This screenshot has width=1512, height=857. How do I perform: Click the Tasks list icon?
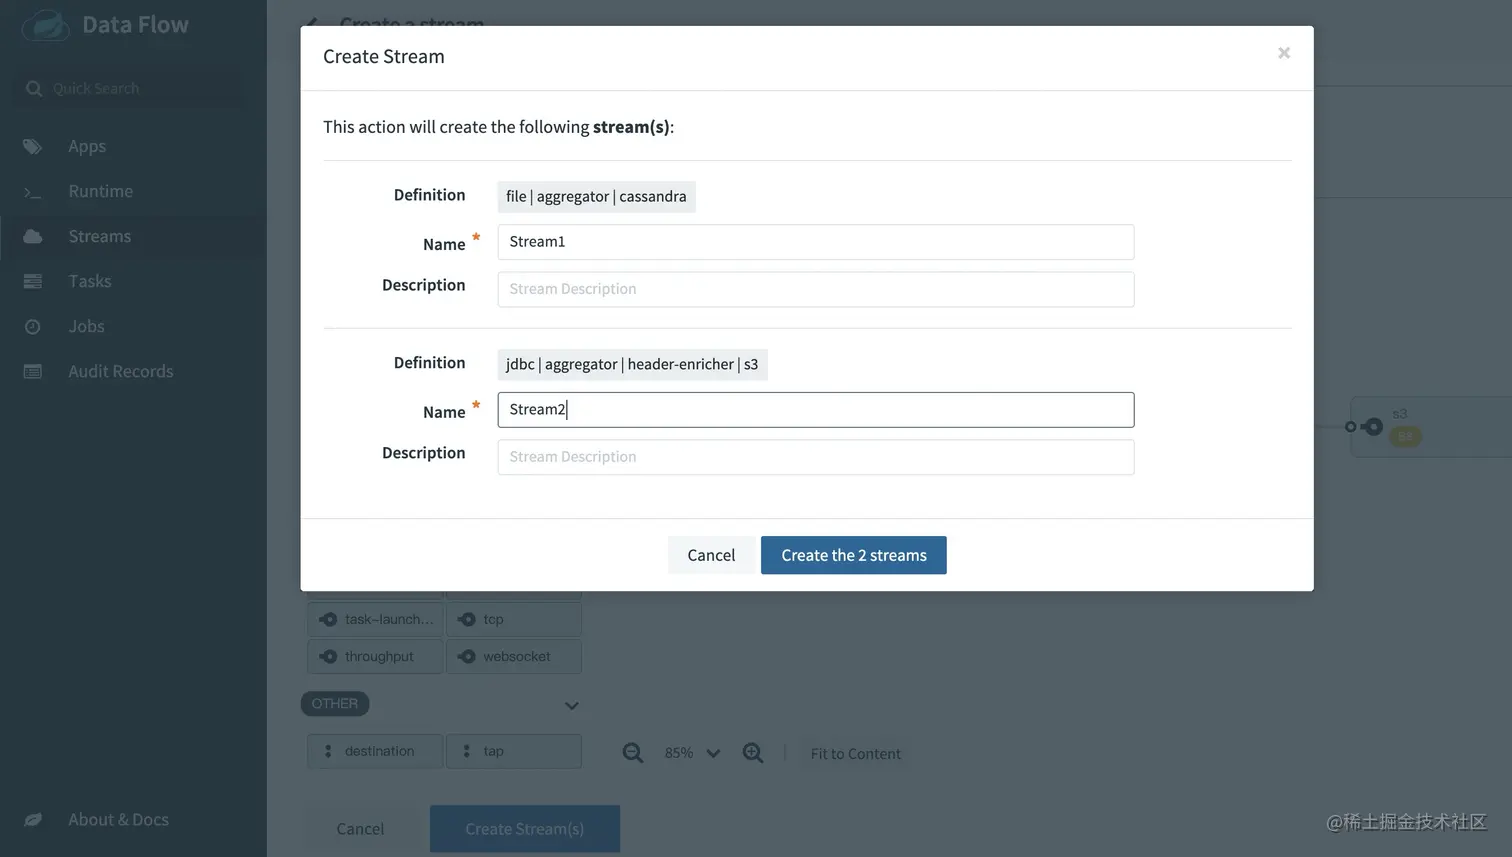(x=33, y=281)
